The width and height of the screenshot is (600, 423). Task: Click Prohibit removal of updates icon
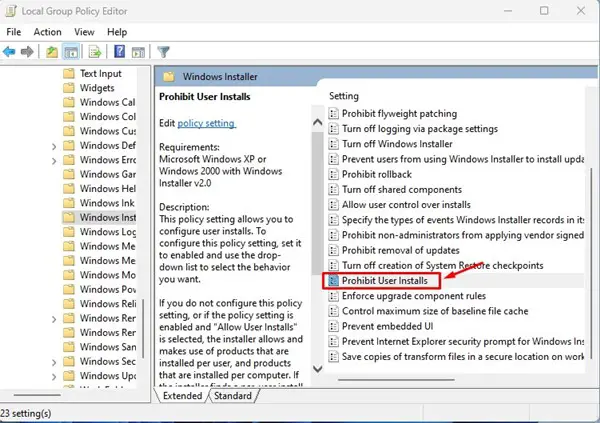coord(334,250)
